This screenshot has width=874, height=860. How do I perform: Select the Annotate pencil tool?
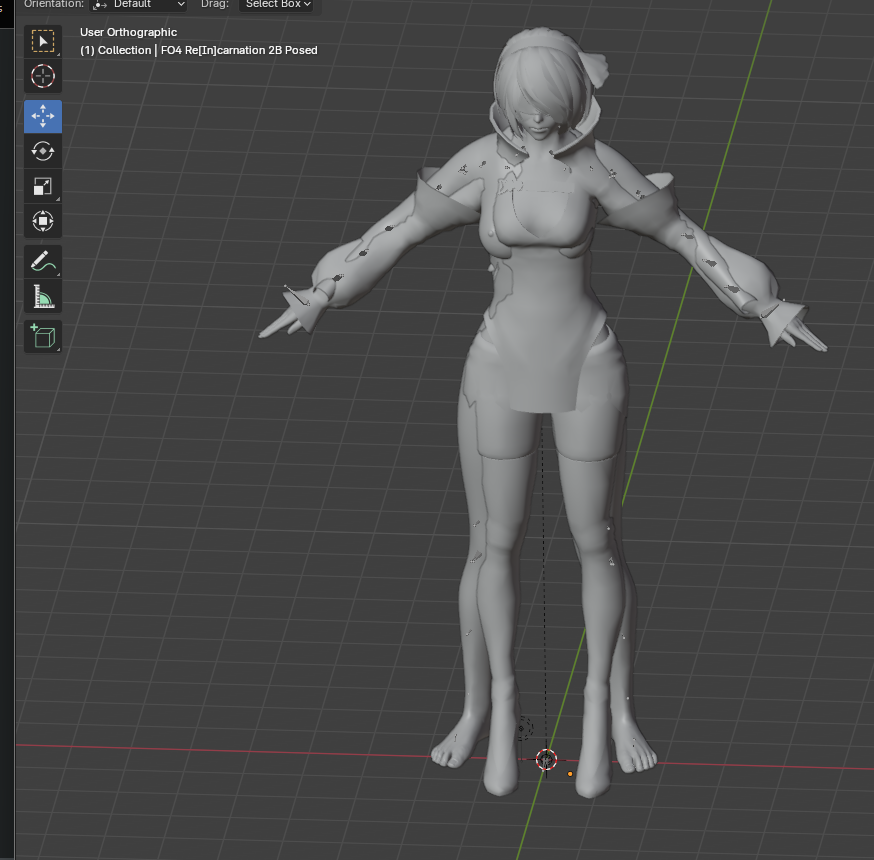[x=43, y=261]
